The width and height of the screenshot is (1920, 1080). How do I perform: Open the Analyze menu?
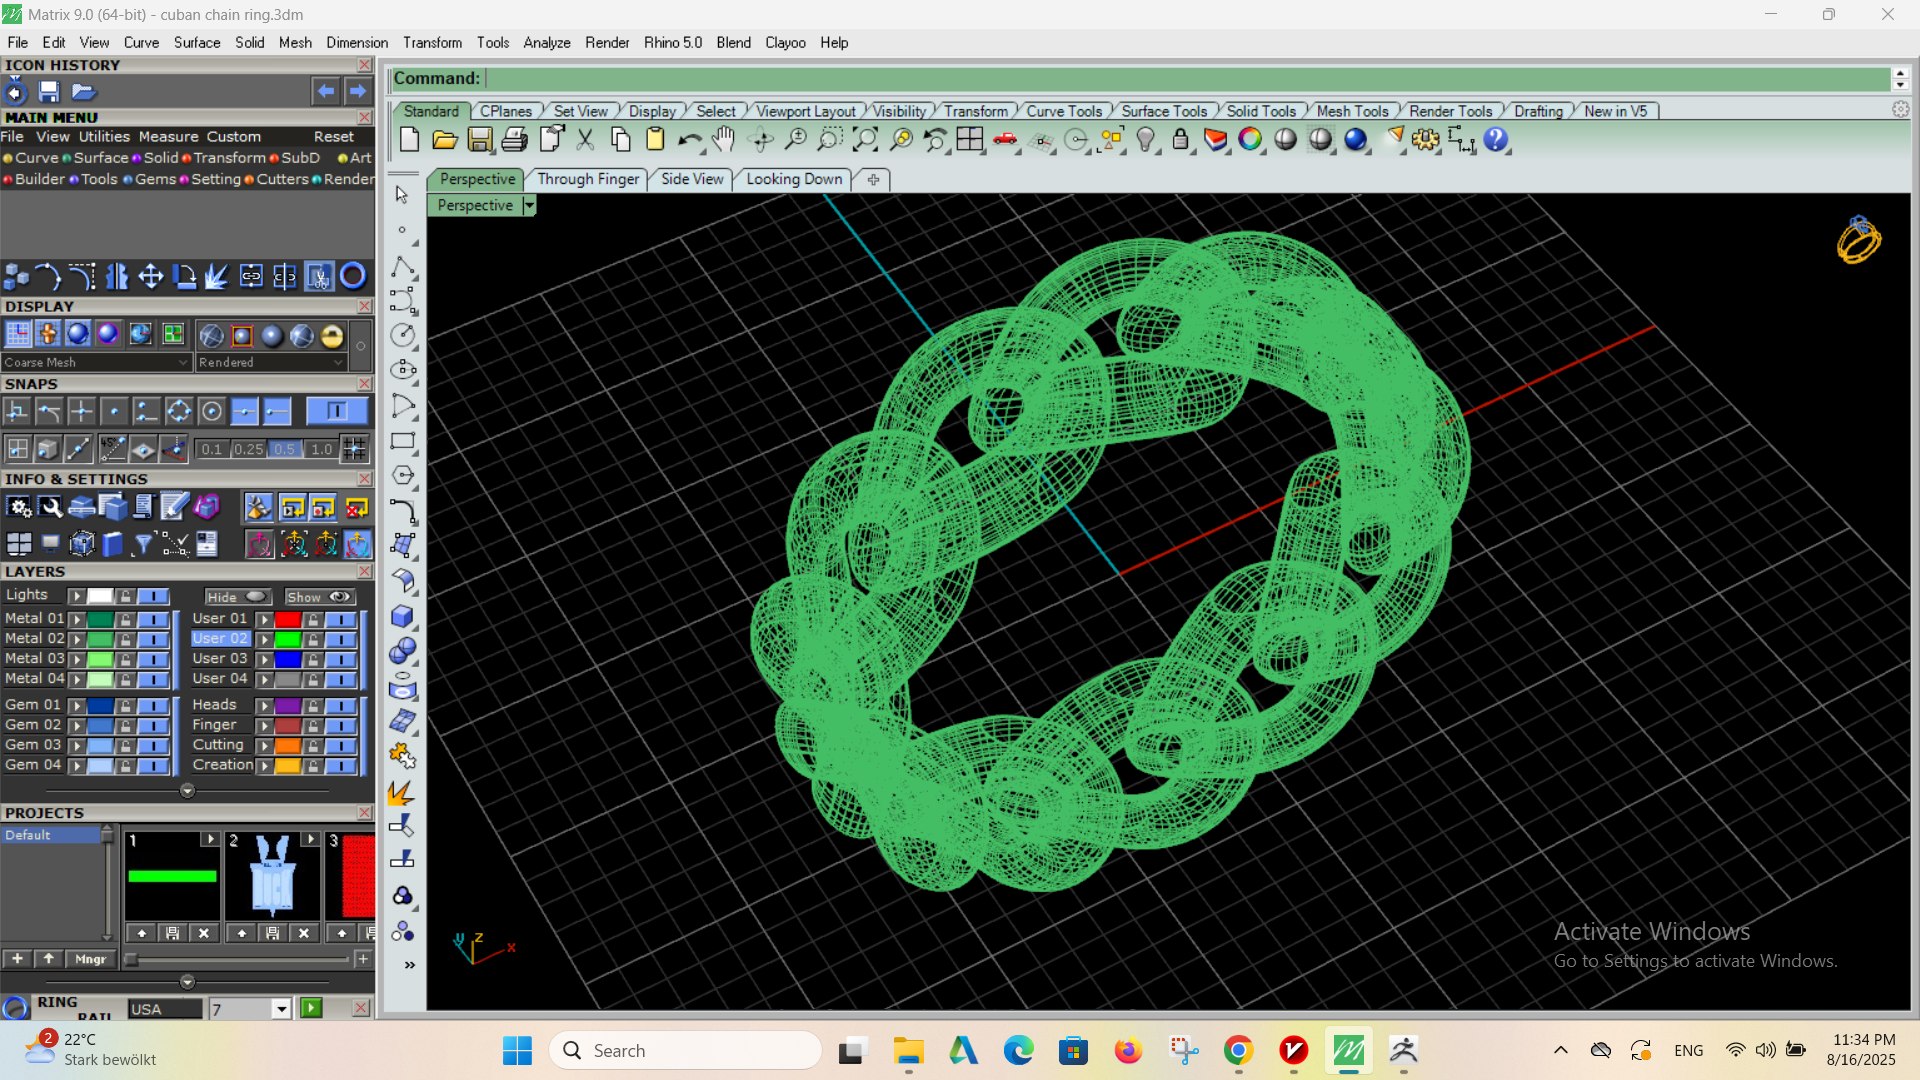click(546, 42)
